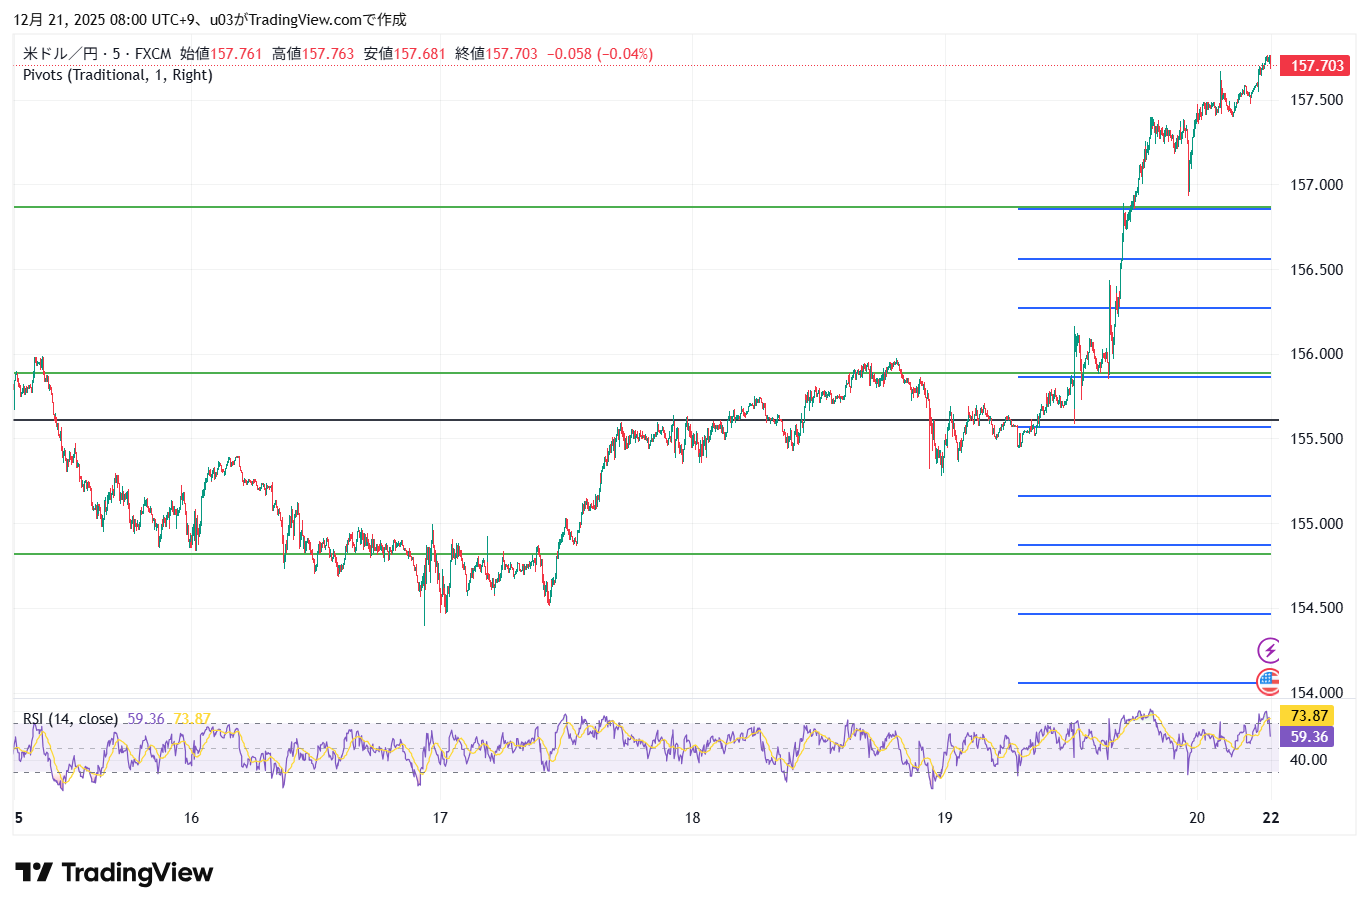The width and height of the screenshot is (1369, 910).
Task: Click the TradingView logo at bottom left
Action: click(x=114, y=873)
